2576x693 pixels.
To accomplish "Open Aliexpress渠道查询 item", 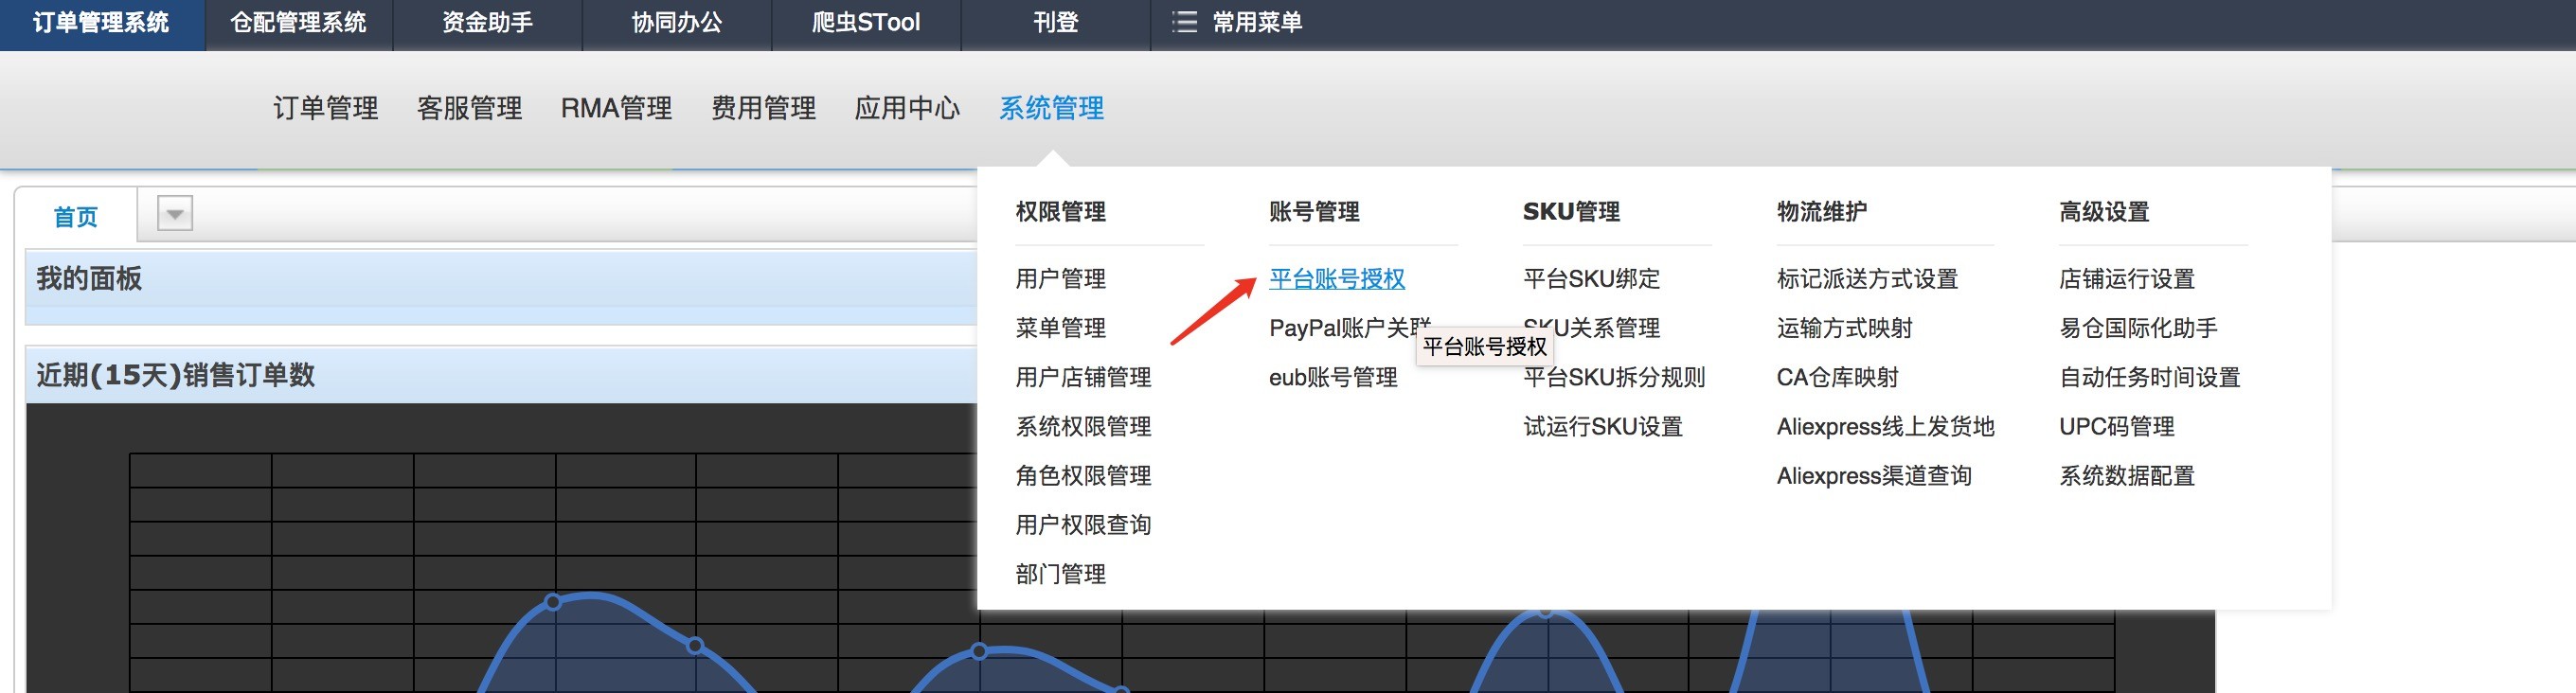I will pyautogui.click(x=1873, y=476).
